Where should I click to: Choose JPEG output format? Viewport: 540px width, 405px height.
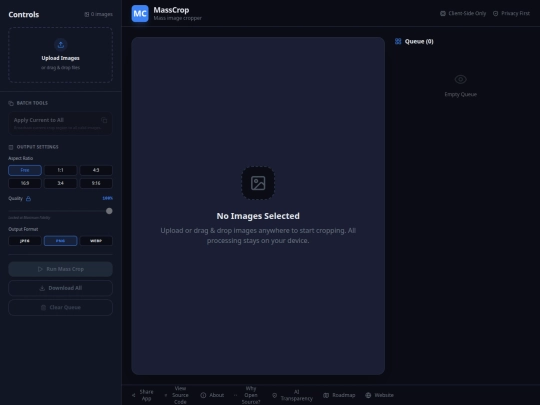pyautogui.click(x=25, y=241)
